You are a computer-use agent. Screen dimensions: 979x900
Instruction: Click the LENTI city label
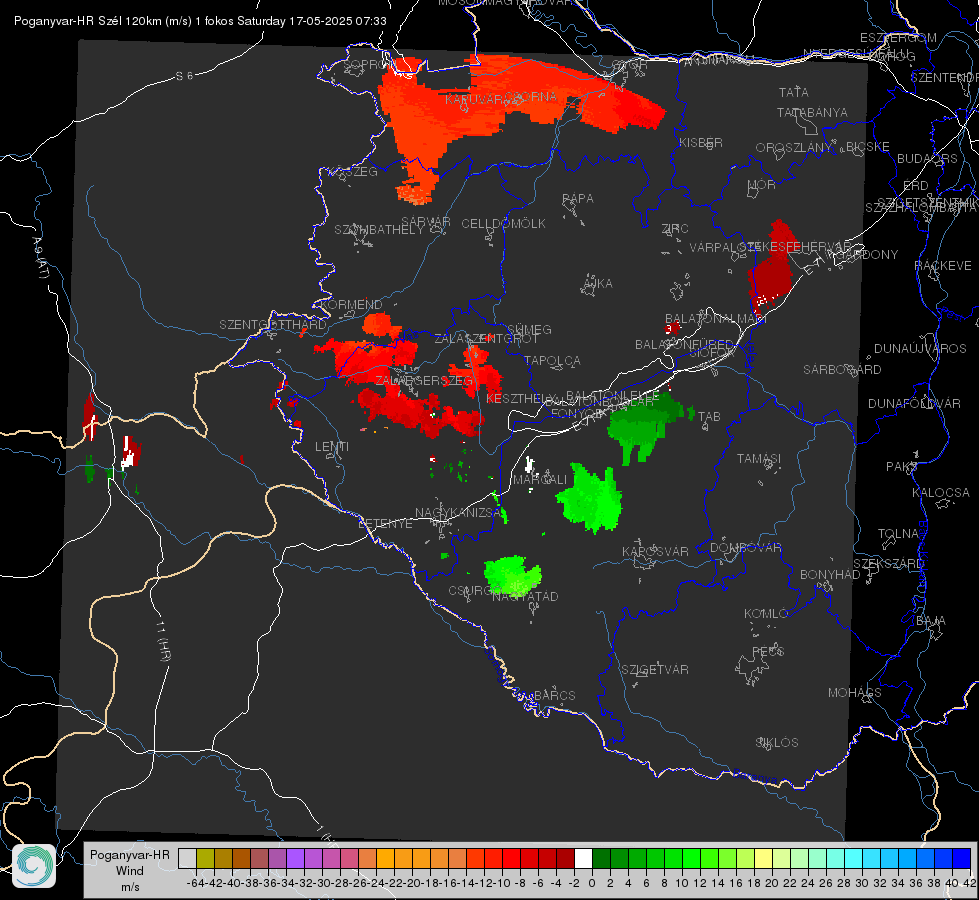[332, 447]
